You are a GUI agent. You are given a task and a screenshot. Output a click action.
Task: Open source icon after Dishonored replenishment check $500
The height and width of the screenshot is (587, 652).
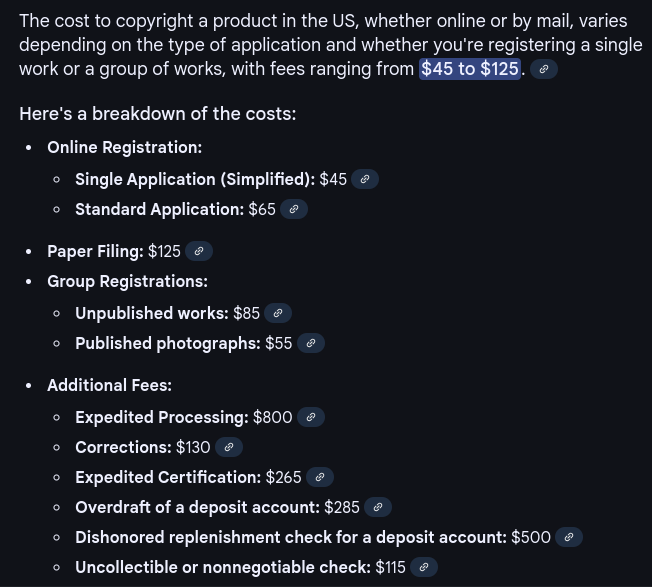[x=569, y=537]
